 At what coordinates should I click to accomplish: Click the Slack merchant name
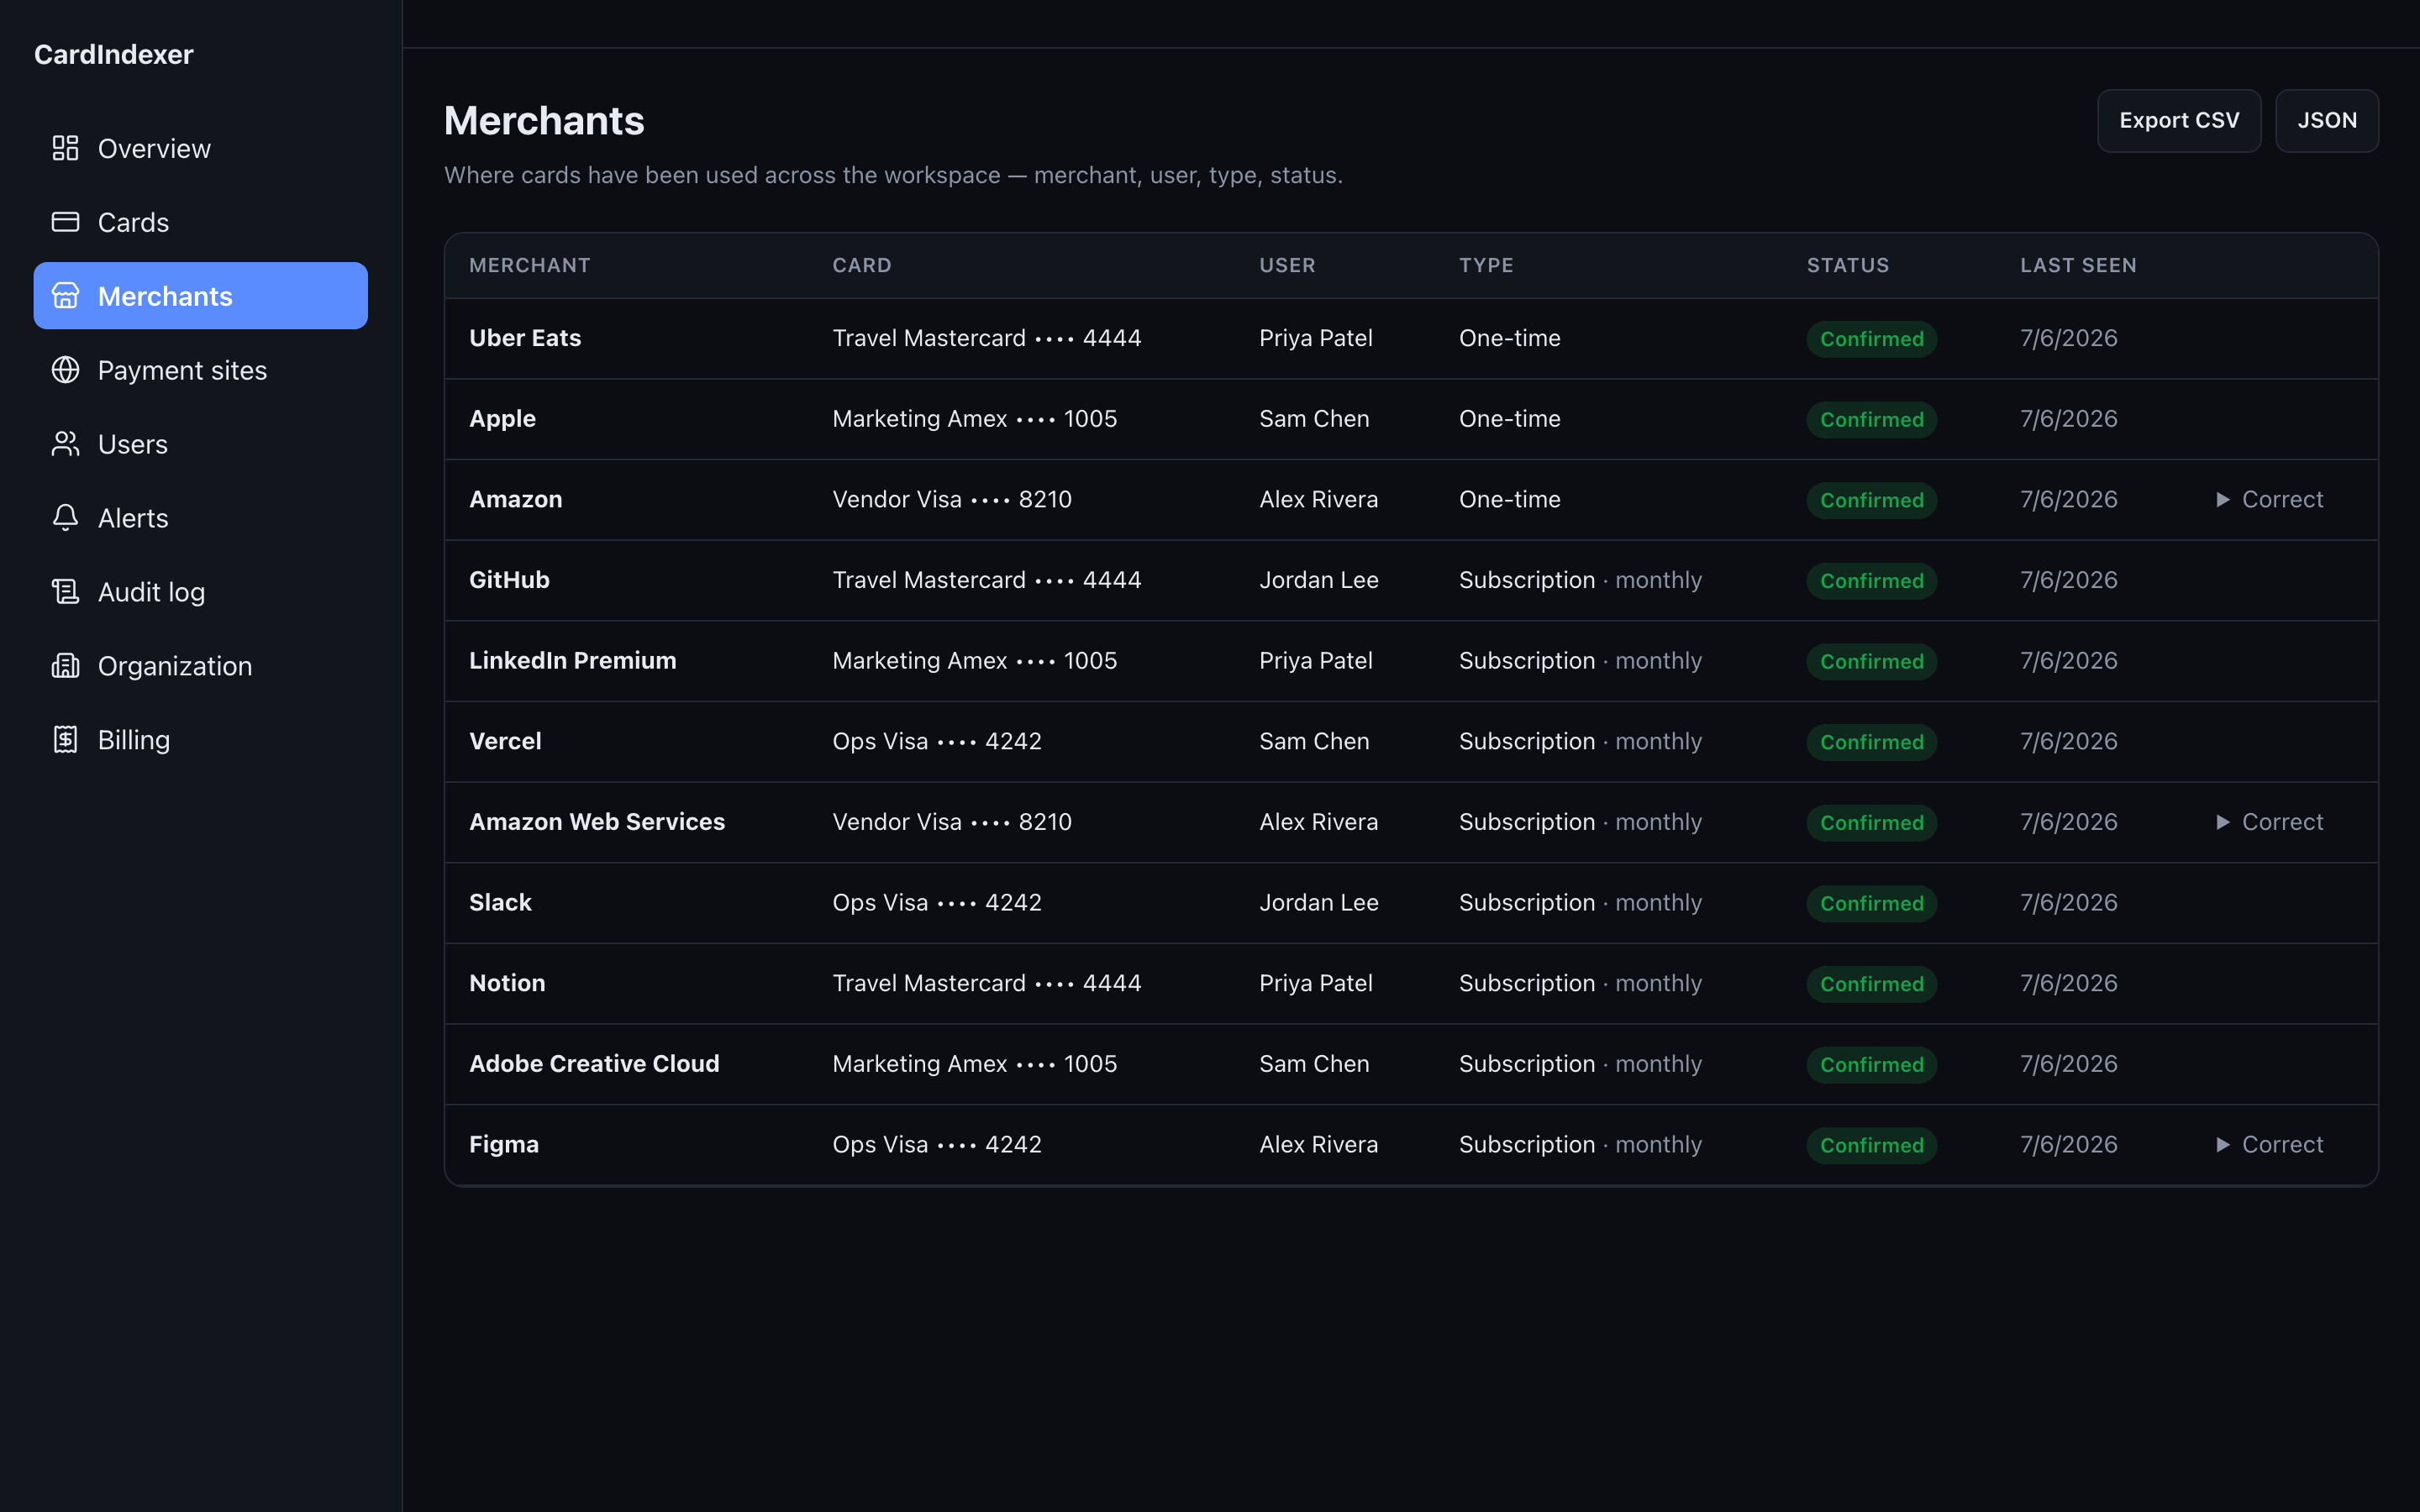[x=500, y=902]
